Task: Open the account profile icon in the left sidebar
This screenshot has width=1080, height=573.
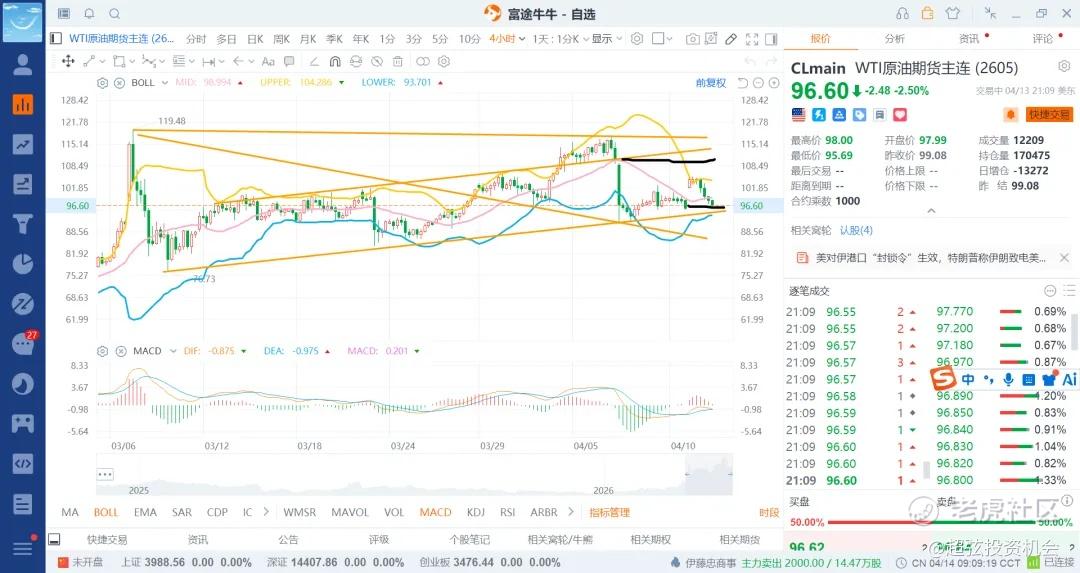Action: (x=23, y=65)
